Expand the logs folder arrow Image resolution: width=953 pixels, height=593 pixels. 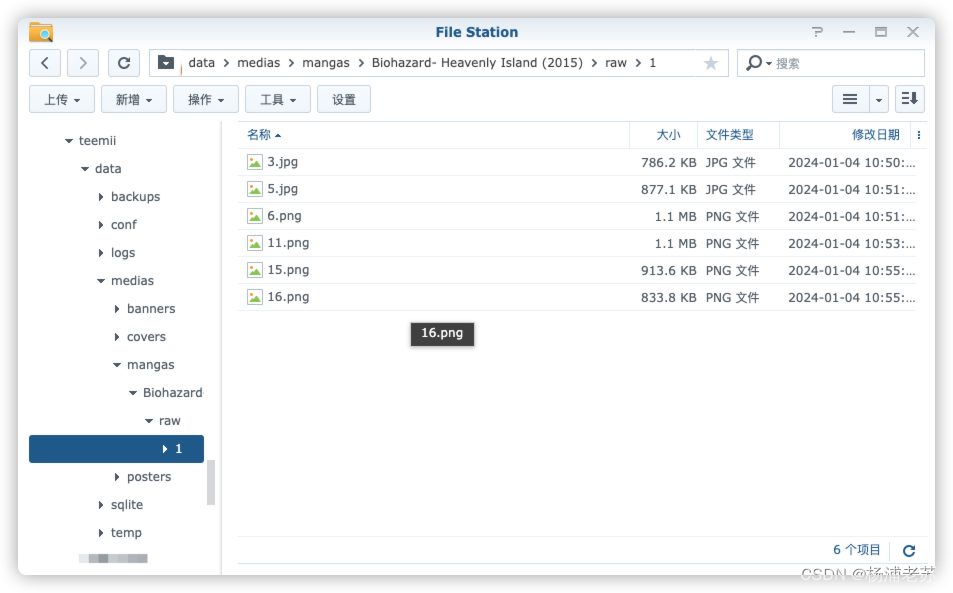tap(101, 253)
